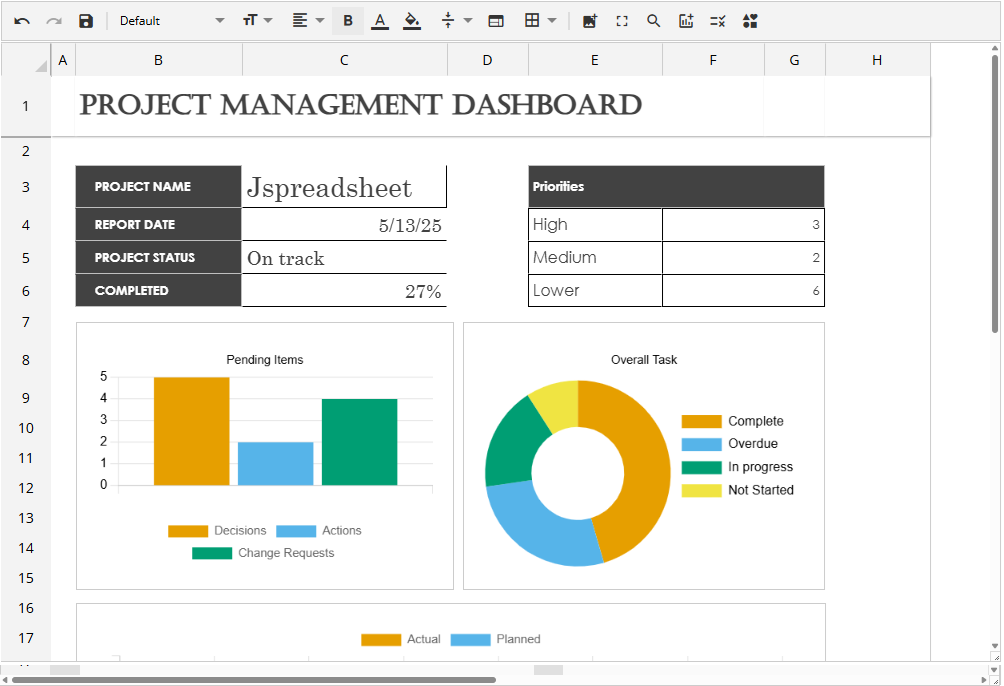
Task: Toggle bold formatting button
Action: coord(348,21)
